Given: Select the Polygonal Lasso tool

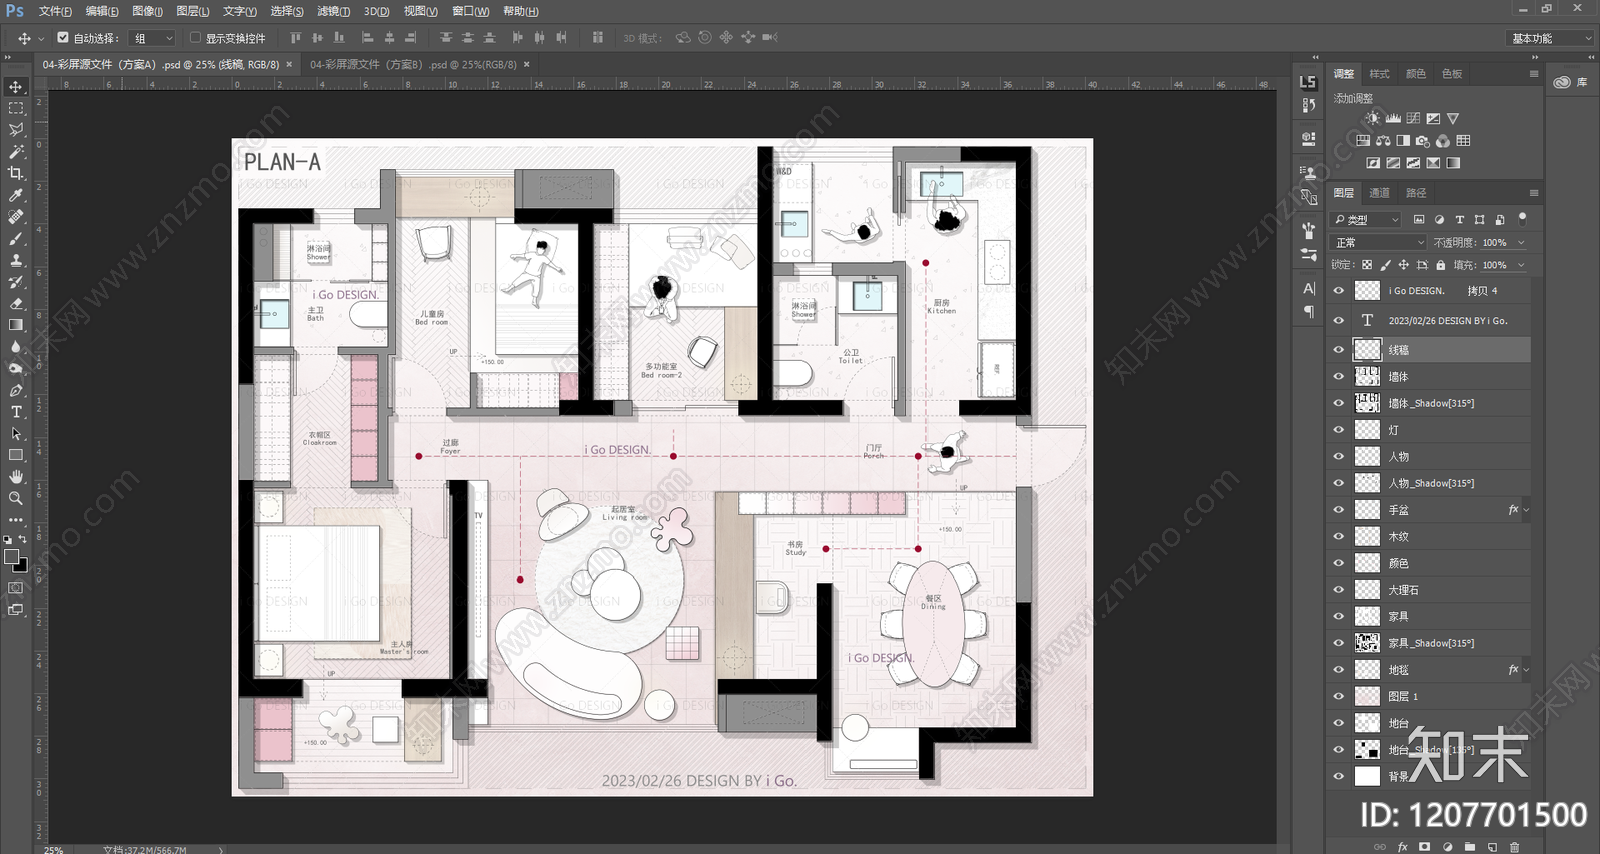Looking at the screenshot, I should pos(16,130).
